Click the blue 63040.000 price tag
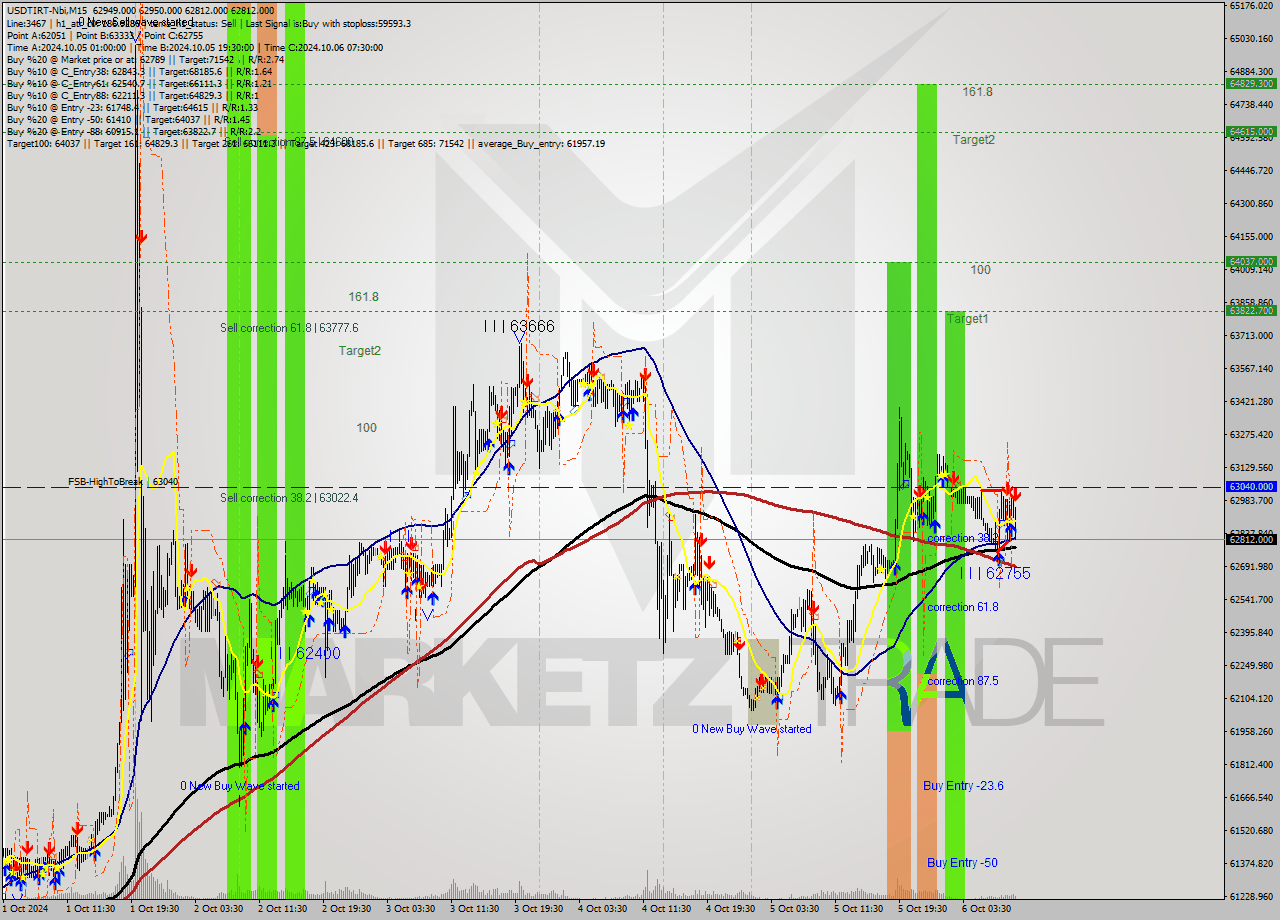The height and width of the screenshot is (920, 1280). [x=1251, y=487]
